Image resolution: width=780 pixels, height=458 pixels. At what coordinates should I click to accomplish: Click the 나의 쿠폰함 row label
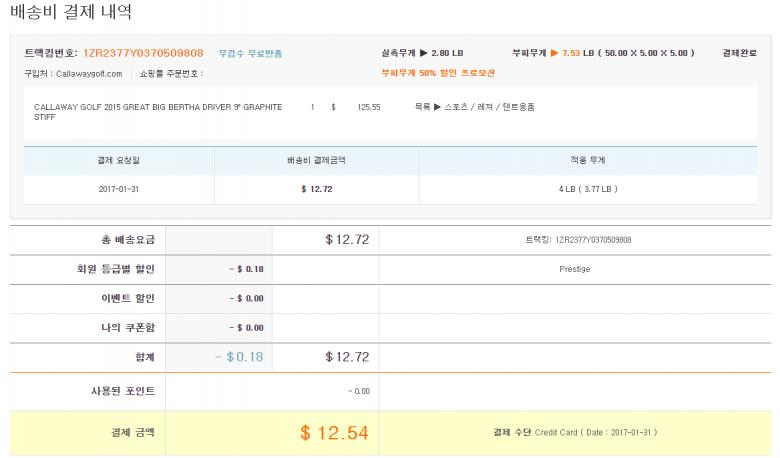(112, 327)
